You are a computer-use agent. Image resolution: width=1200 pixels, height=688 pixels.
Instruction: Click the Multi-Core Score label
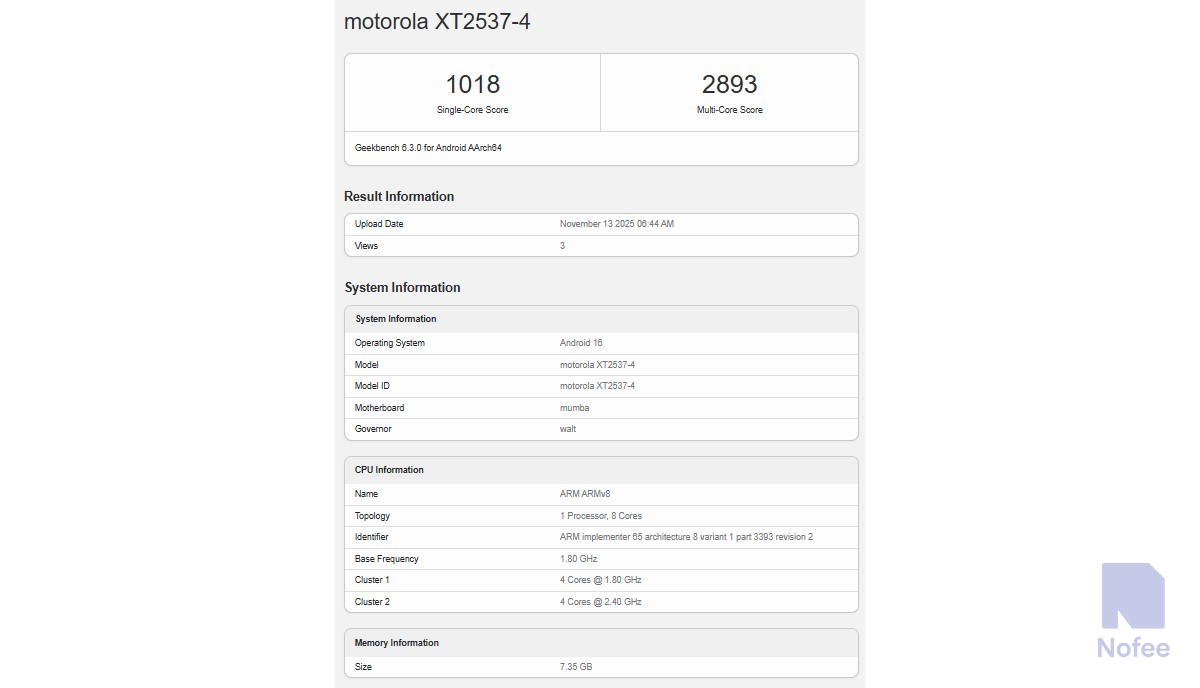(729, 110)
